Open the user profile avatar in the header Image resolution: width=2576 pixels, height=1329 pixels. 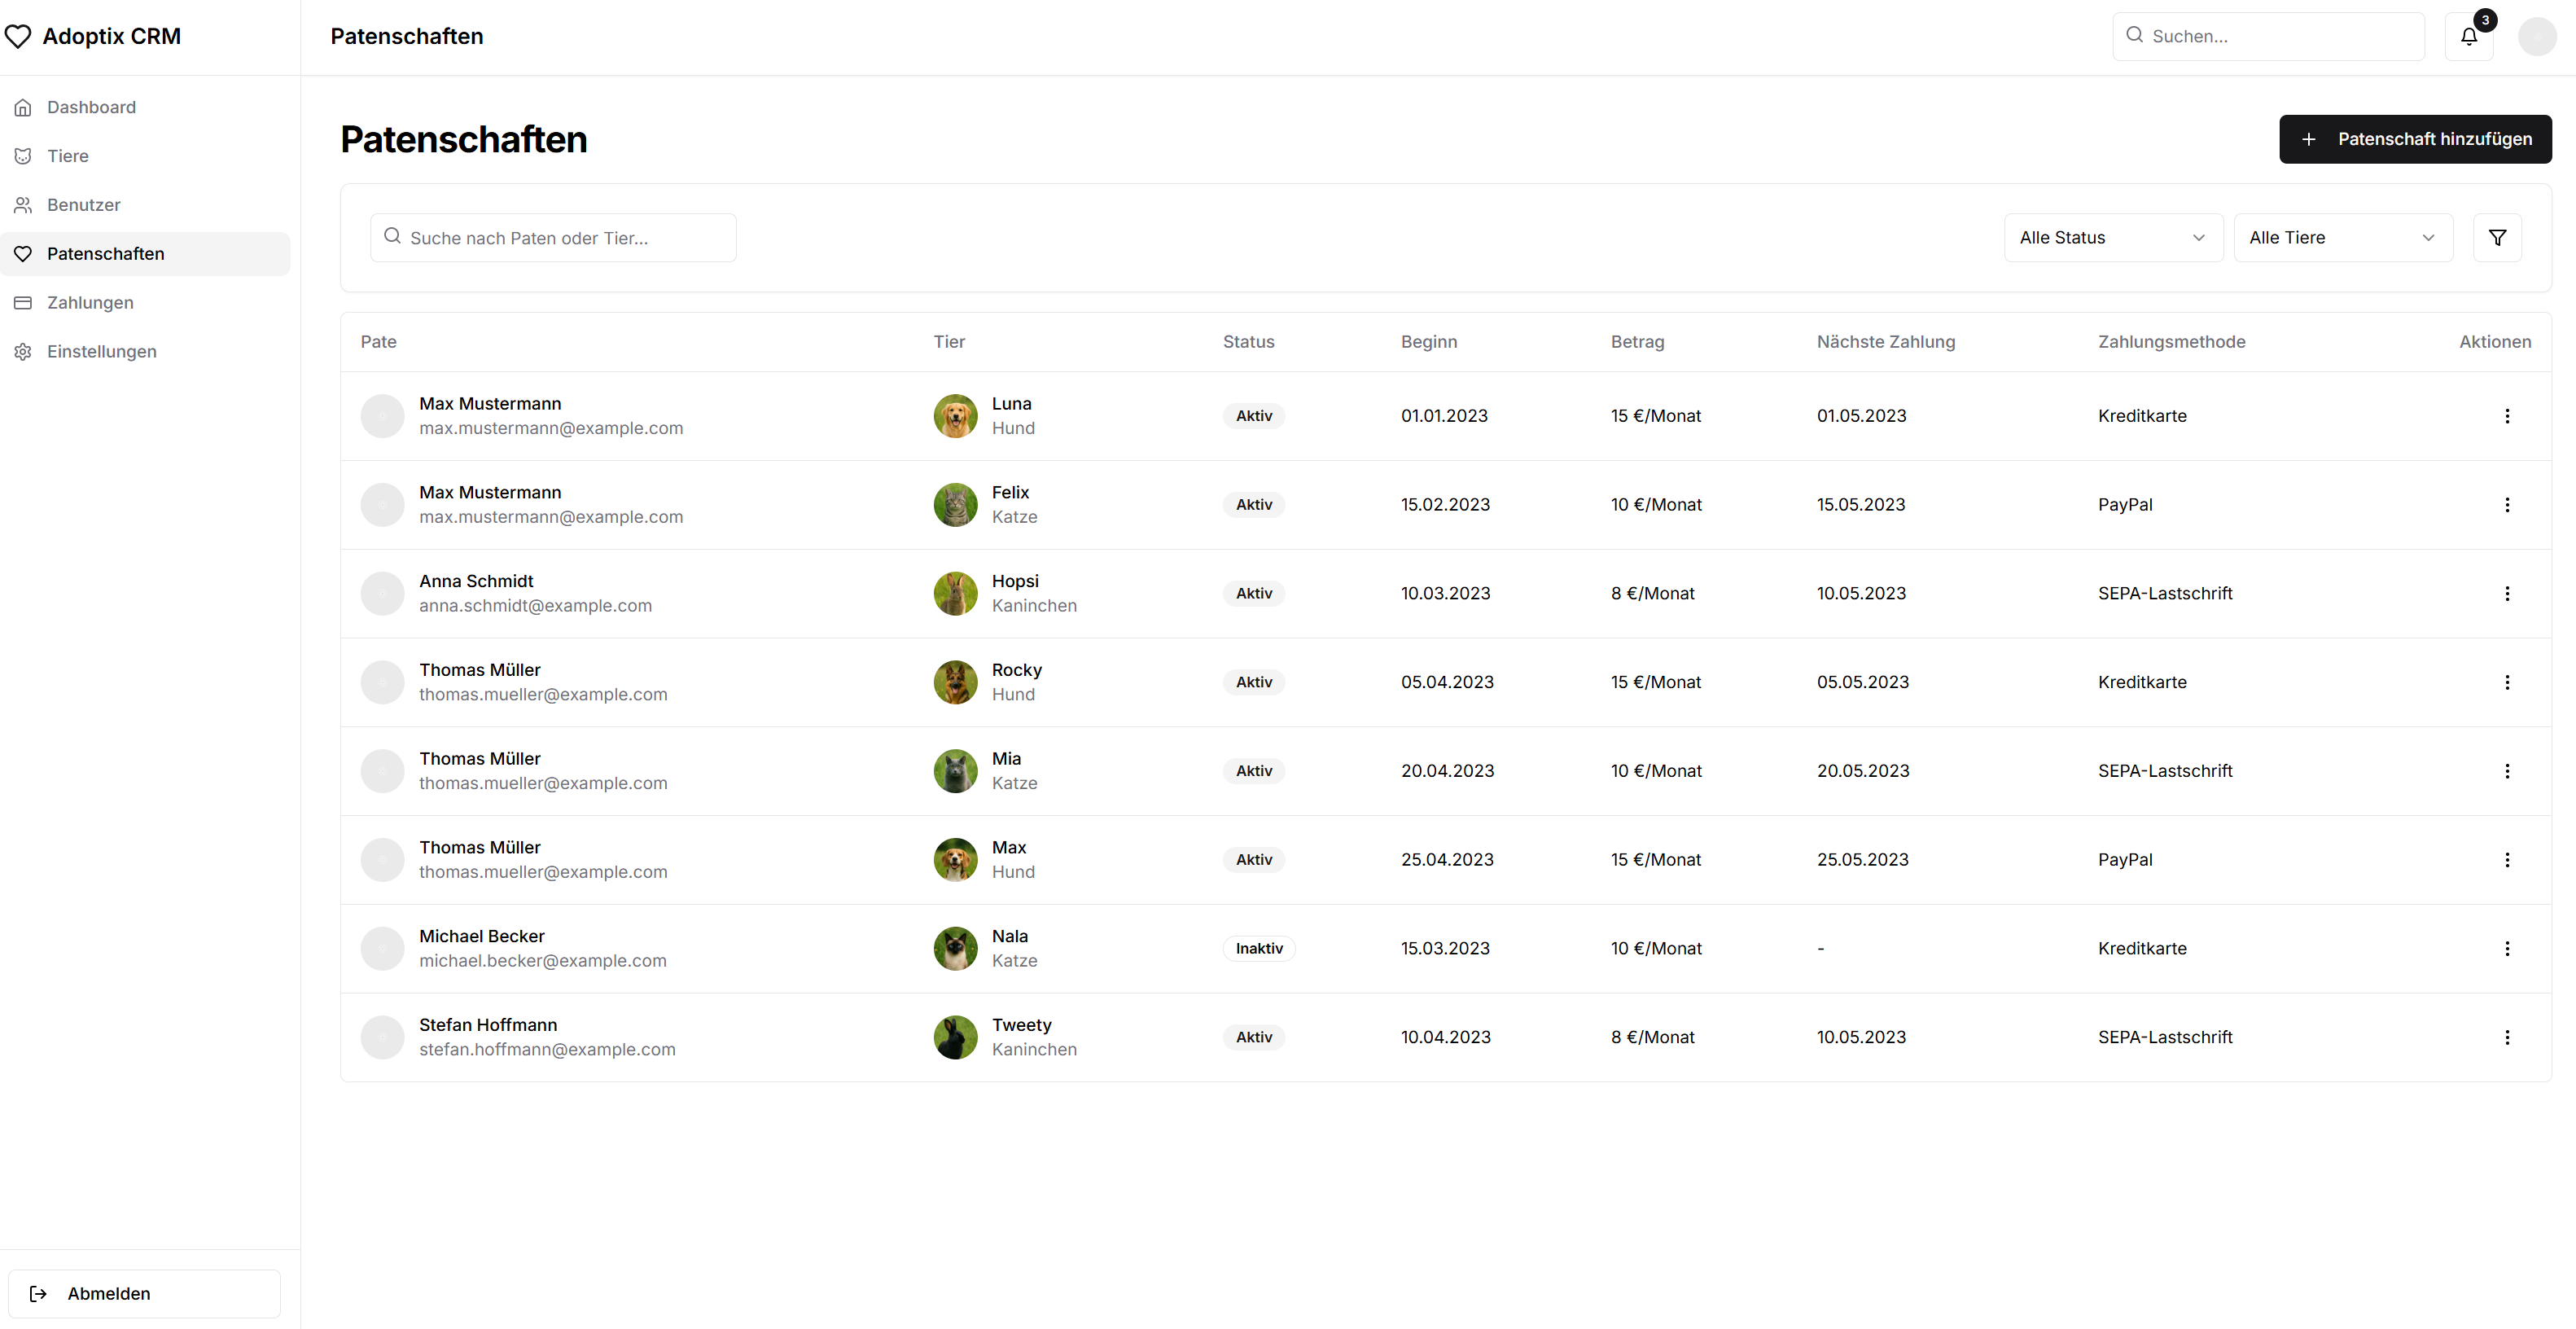click(x=2536, y=37)
